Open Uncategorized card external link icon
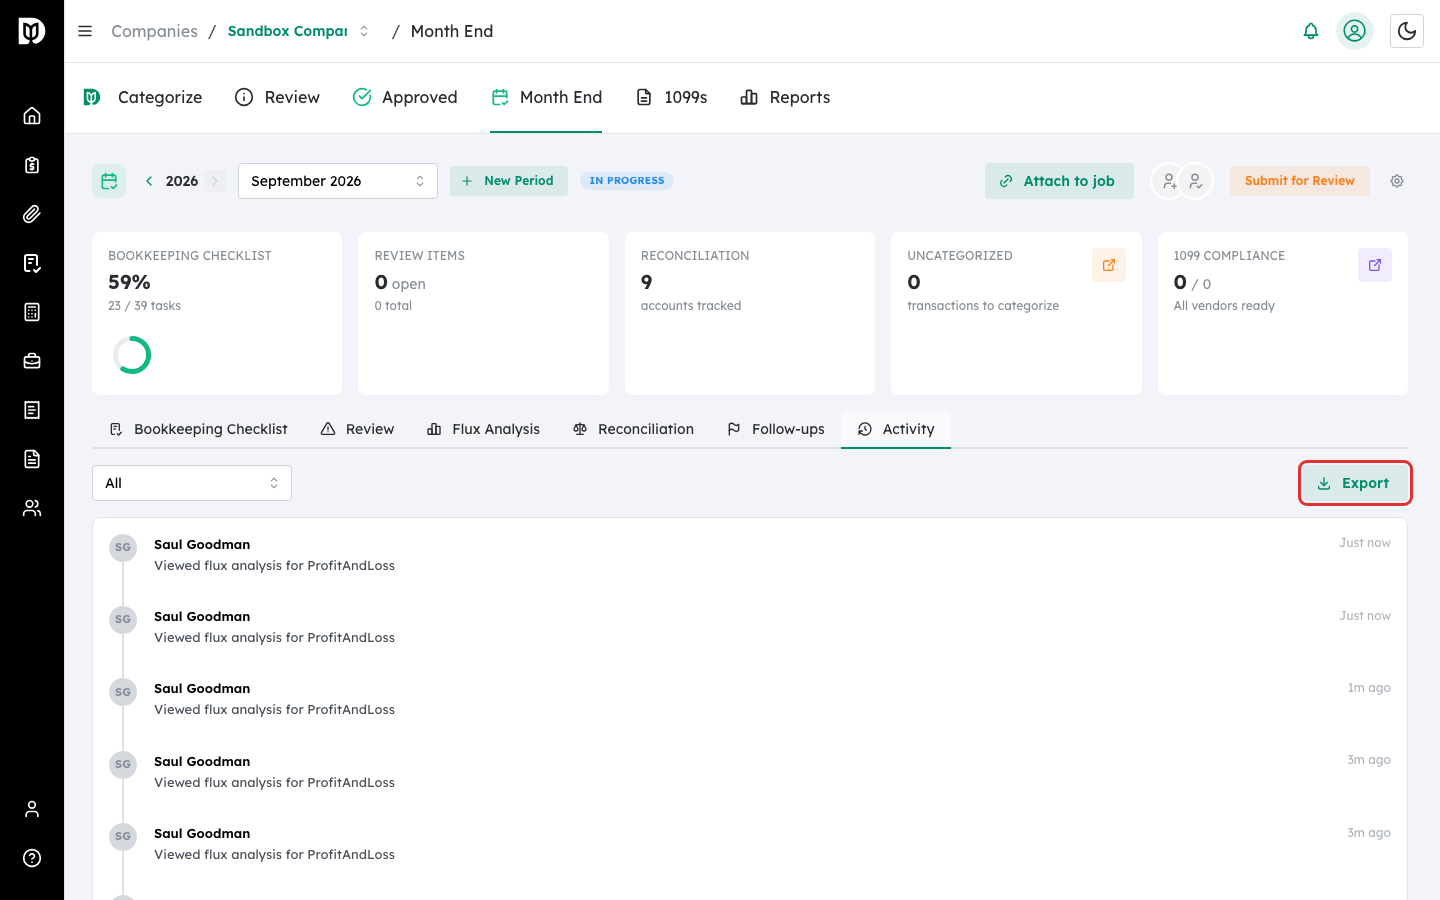Viewport: 1440px width, 900px height. (x=1109, y=265)
